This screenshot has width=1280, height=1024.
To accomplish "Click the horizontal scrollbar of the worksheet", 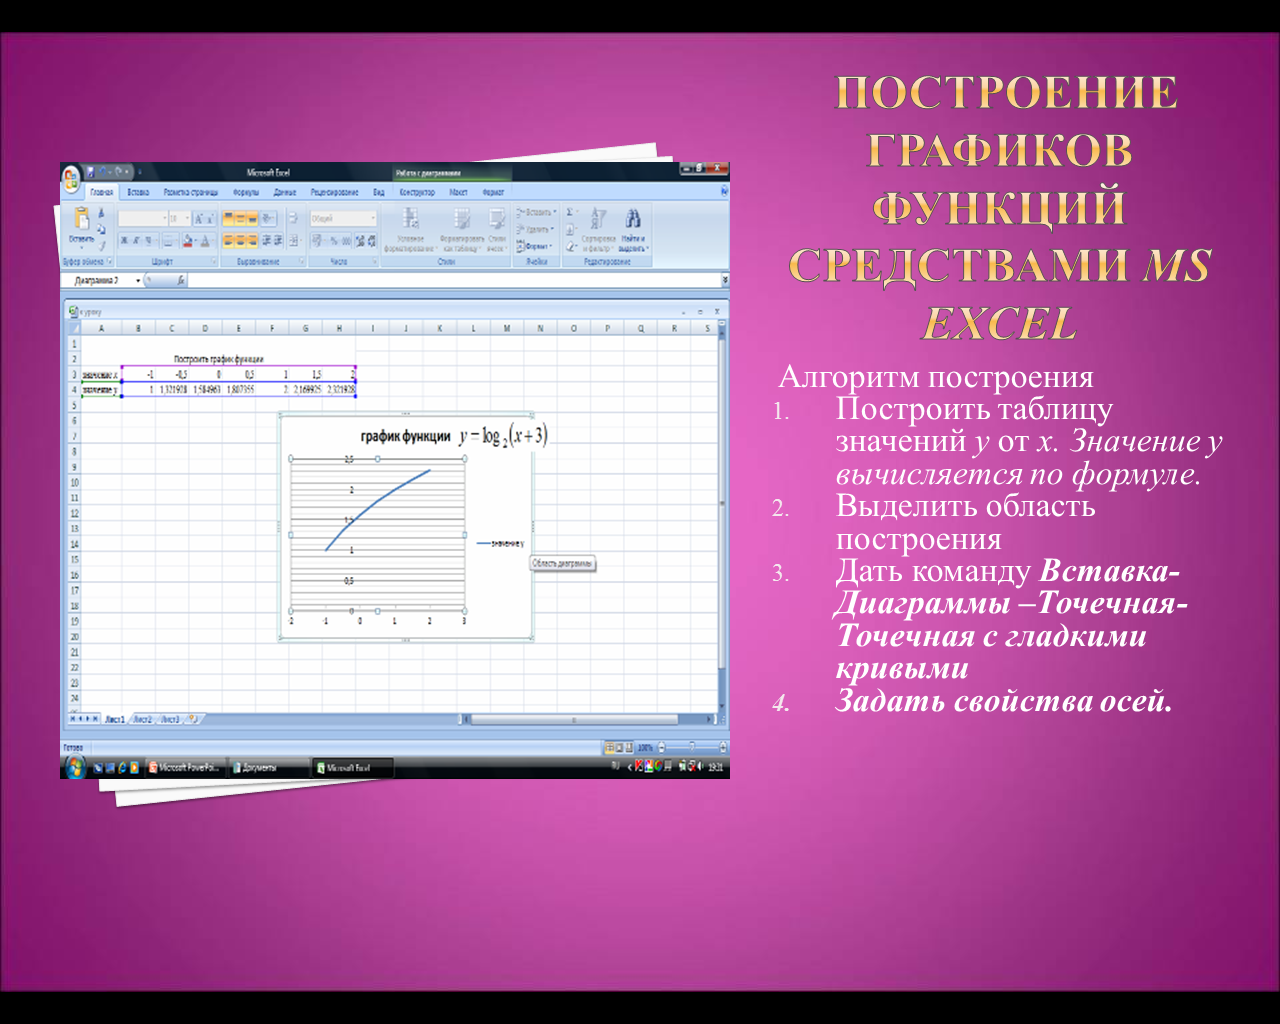I will point(588,719).
